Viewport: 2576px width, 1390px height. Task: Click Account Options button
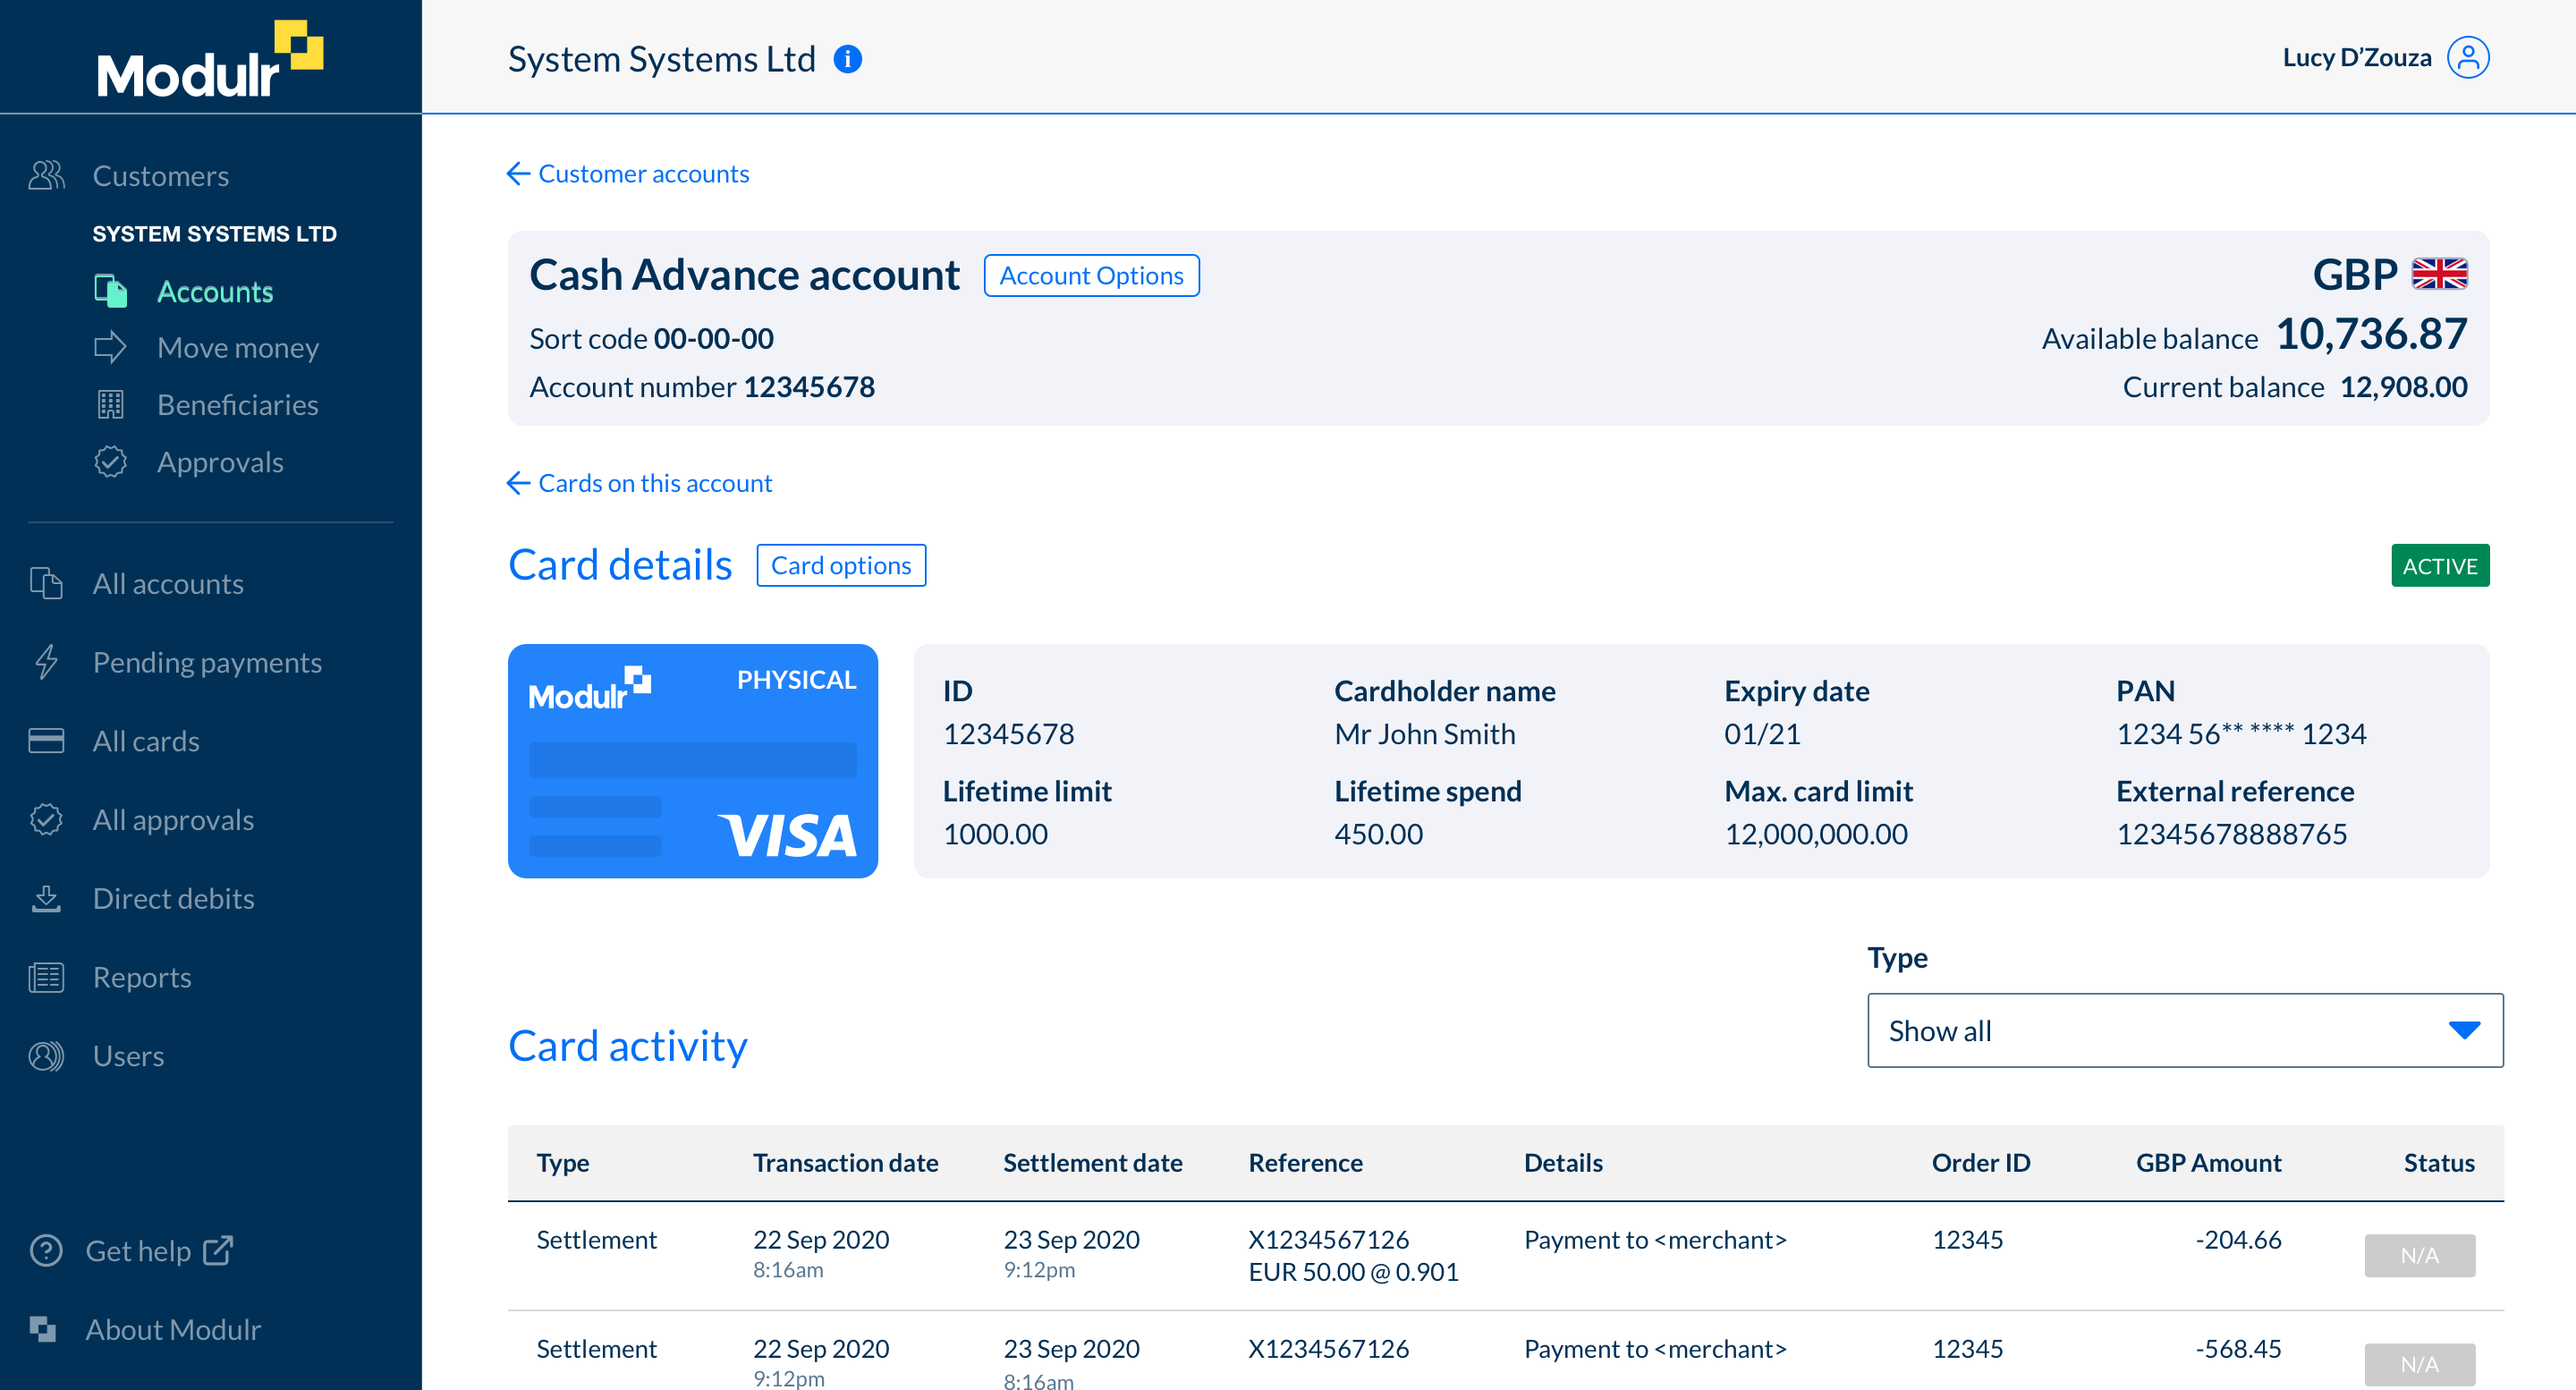1092,275
